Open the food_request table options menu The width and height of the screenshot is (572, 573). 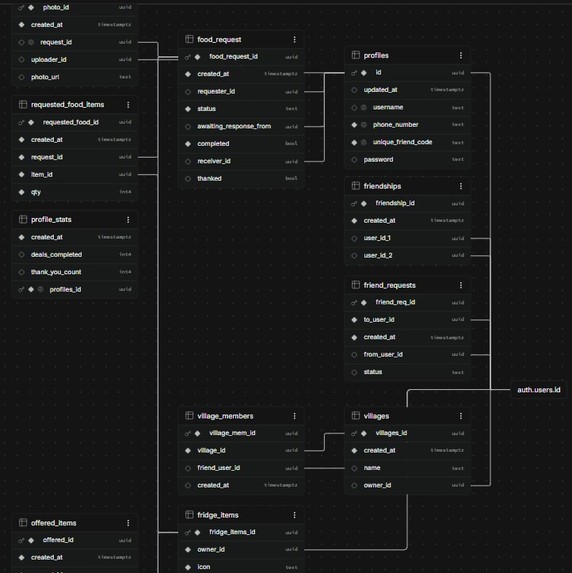(x=295, y=39)
